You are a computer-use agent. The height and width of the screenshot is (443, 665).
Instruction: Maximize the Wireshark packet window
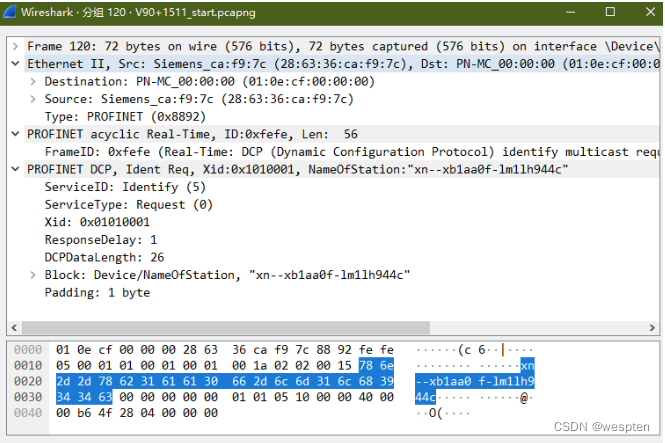coord(610,12)
